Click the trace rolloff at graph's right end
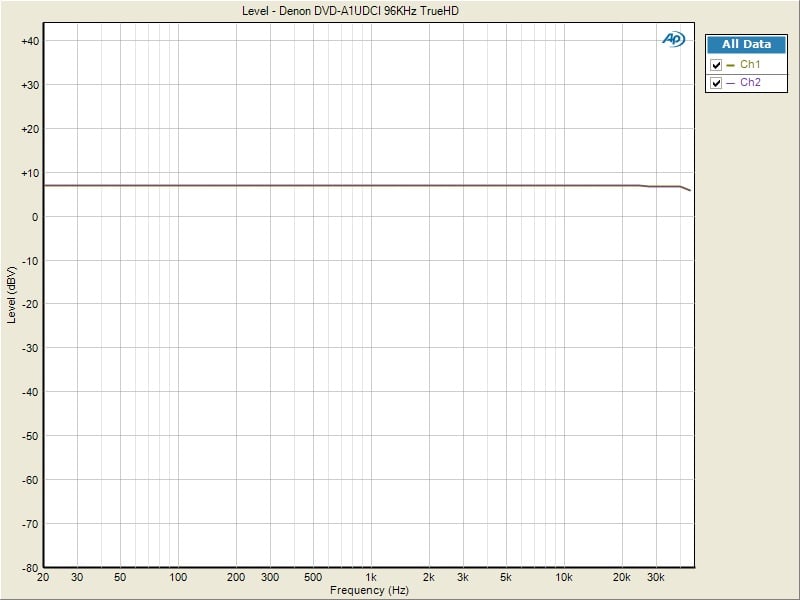This screenshot has height=600, width=800. click(685, 188)
